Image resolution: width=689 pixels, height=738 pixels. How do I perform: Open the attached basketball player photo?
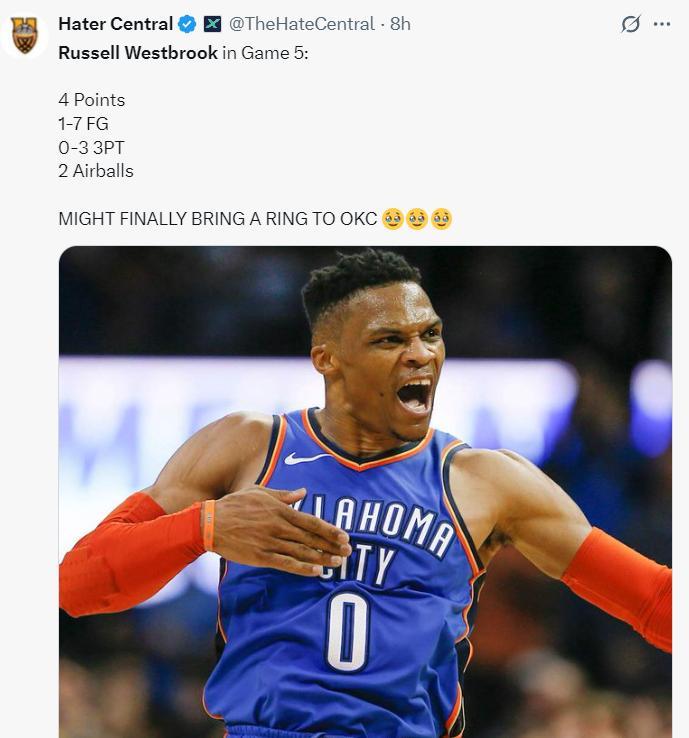coord(365,492)
